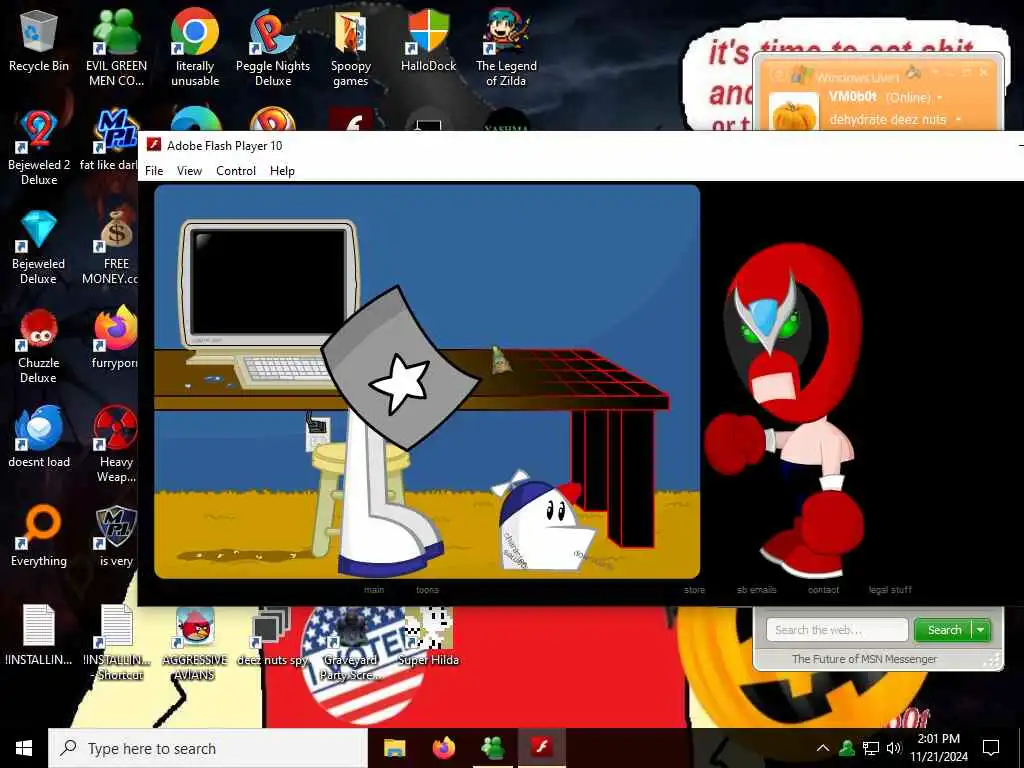Image resolution: width=1024 pixels, height=768 pixels.
Task: Open the notifications action center icon
Action: click(x=991, y=748)
